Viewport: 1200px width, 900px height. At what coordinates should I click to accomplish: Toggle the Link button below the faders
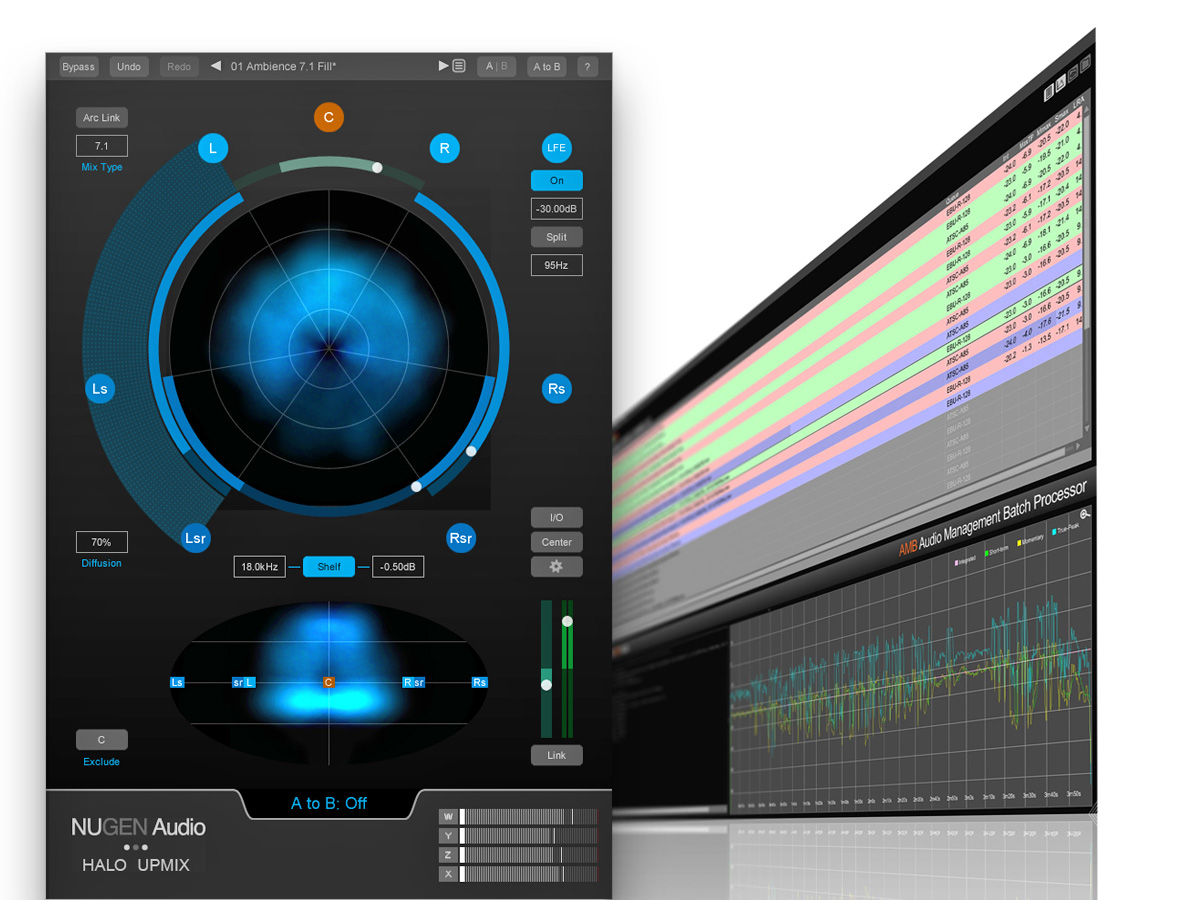(x=556, y=755)
